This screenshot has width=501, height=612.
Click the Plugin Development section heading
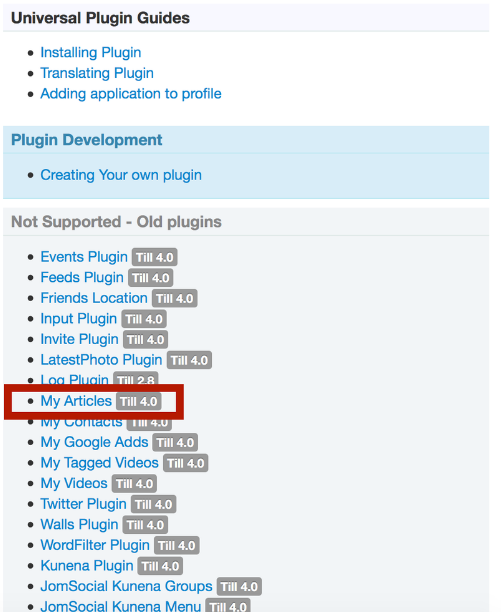[x=87, y=140]
